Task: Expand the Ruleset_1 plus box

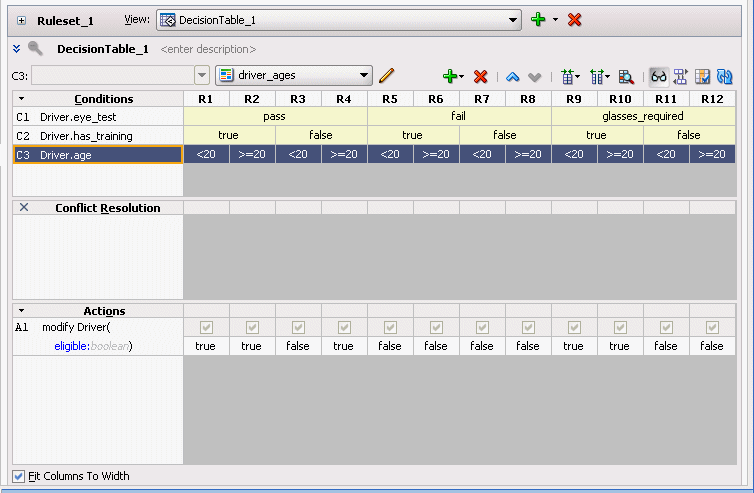Action: coord(21,21)
